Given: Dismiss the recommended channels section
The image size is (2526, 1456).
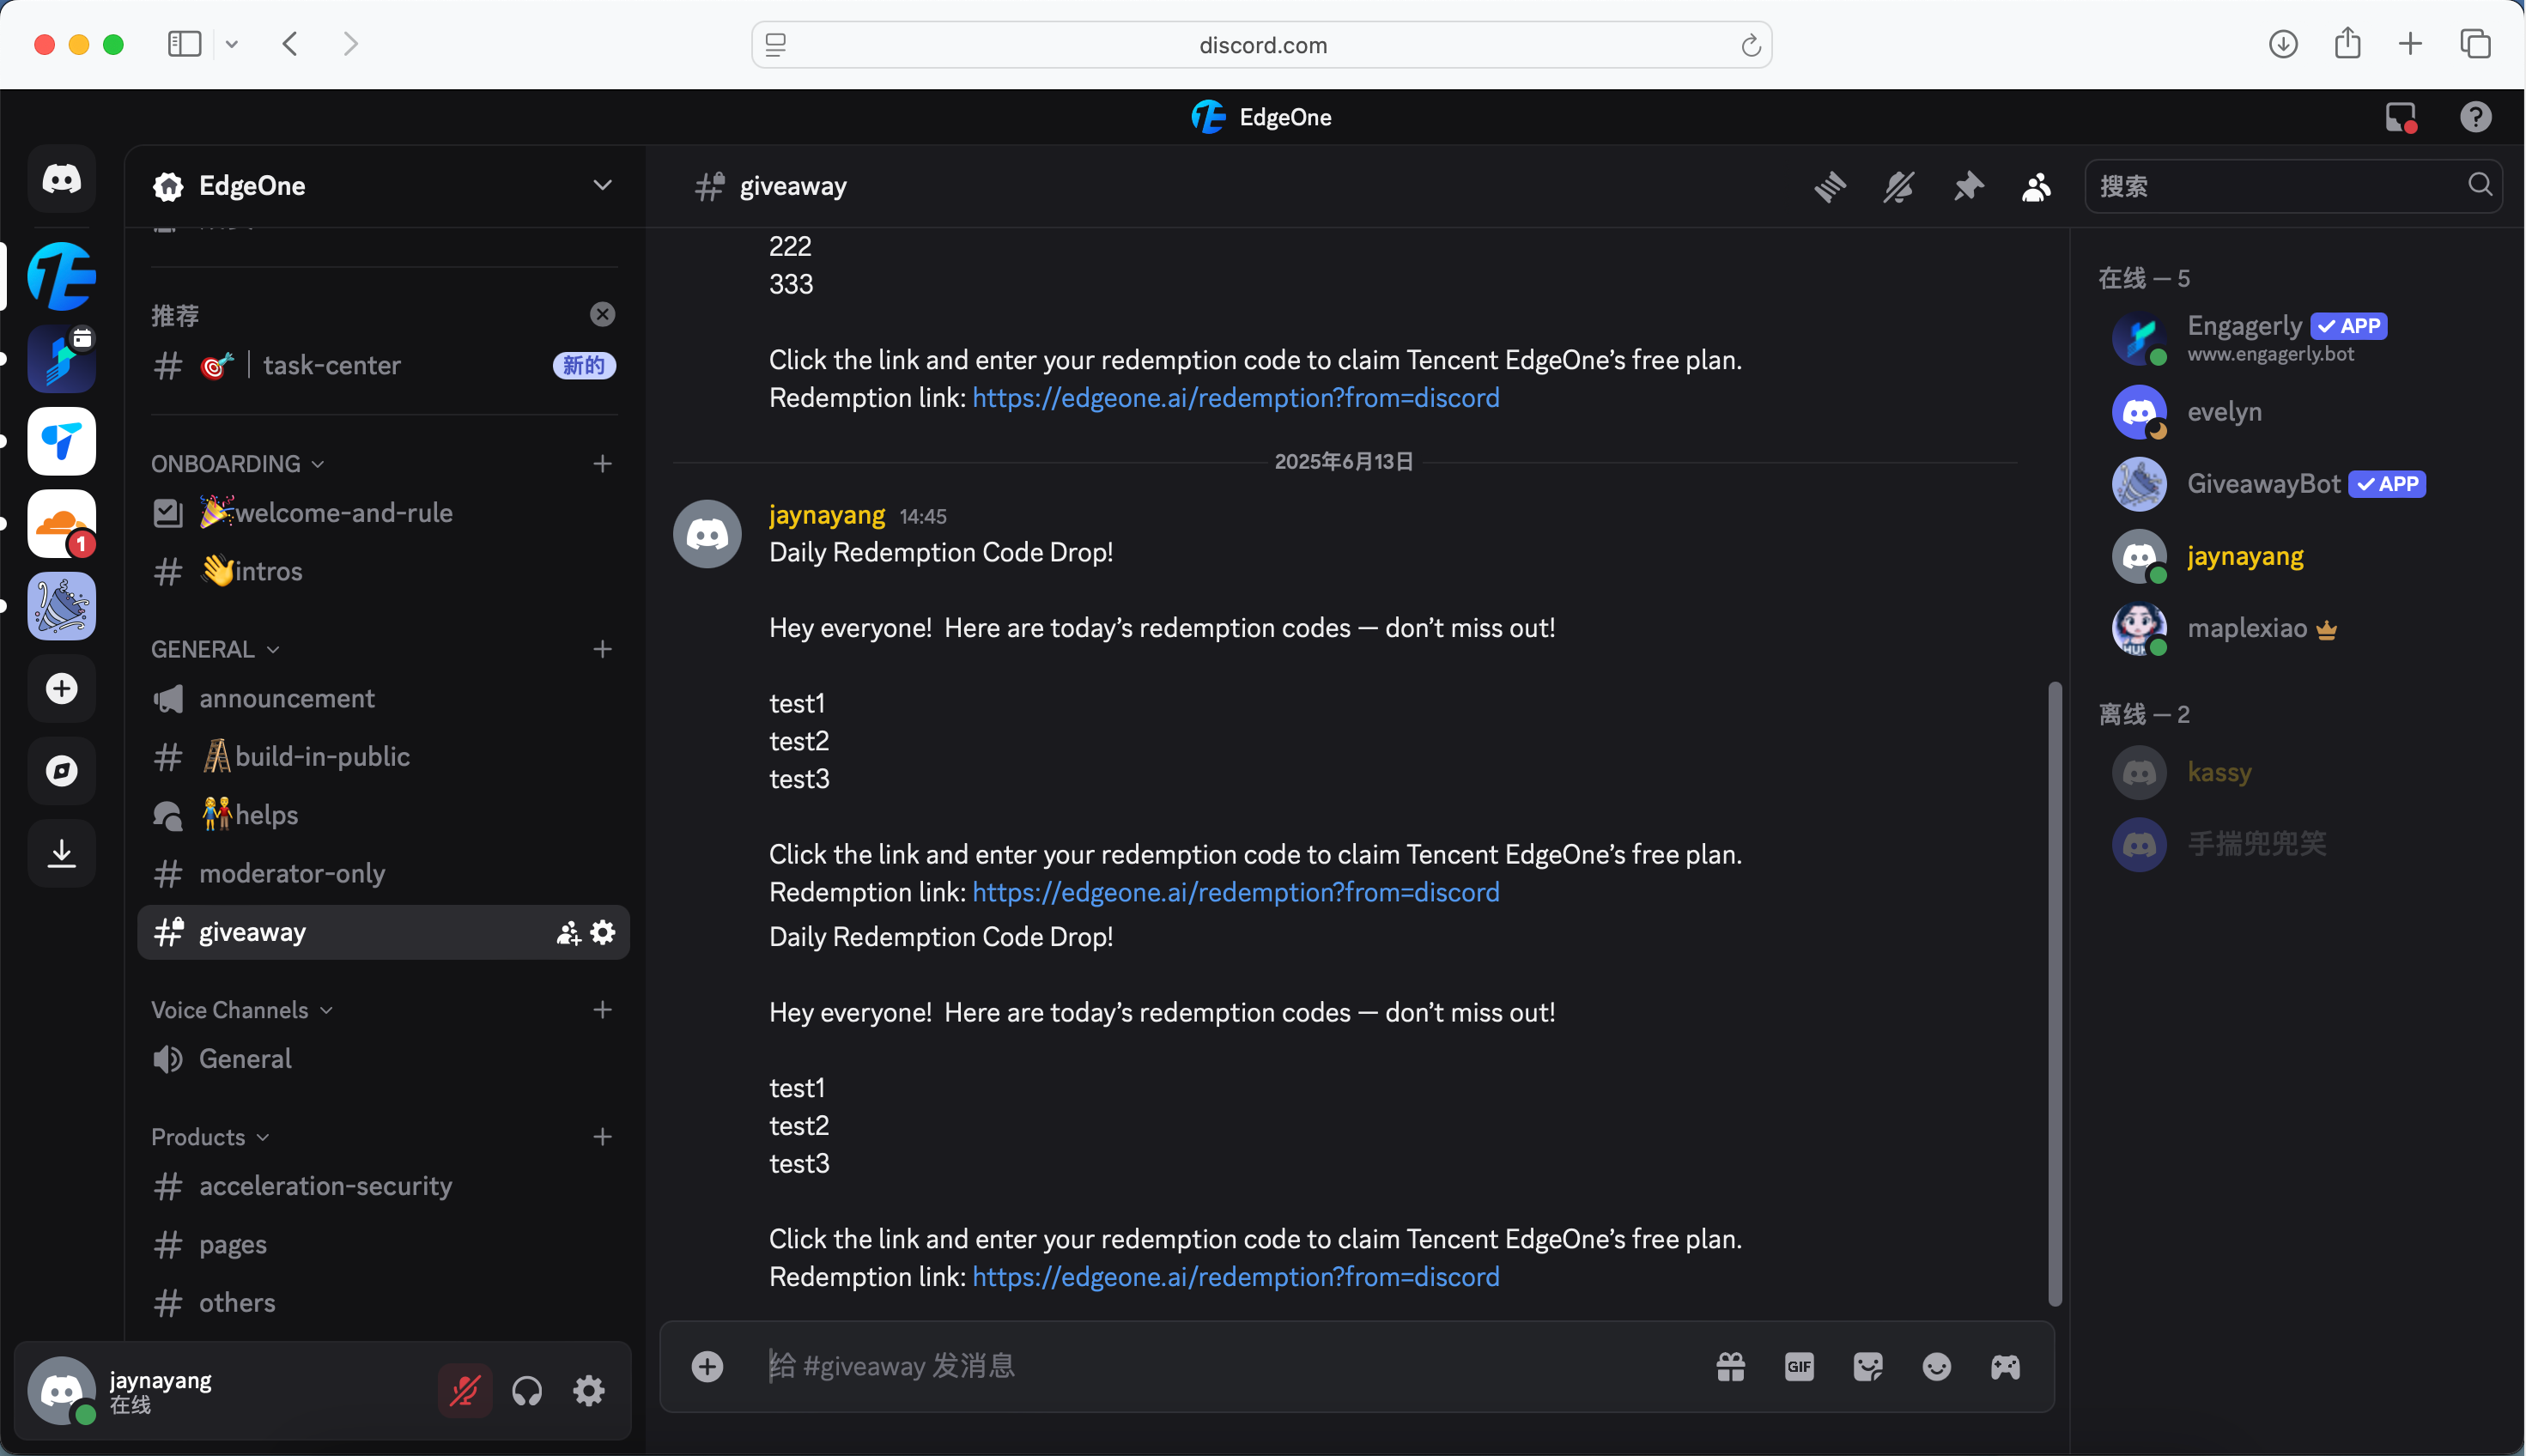Looking at the screenshot, I should point(602,315).
